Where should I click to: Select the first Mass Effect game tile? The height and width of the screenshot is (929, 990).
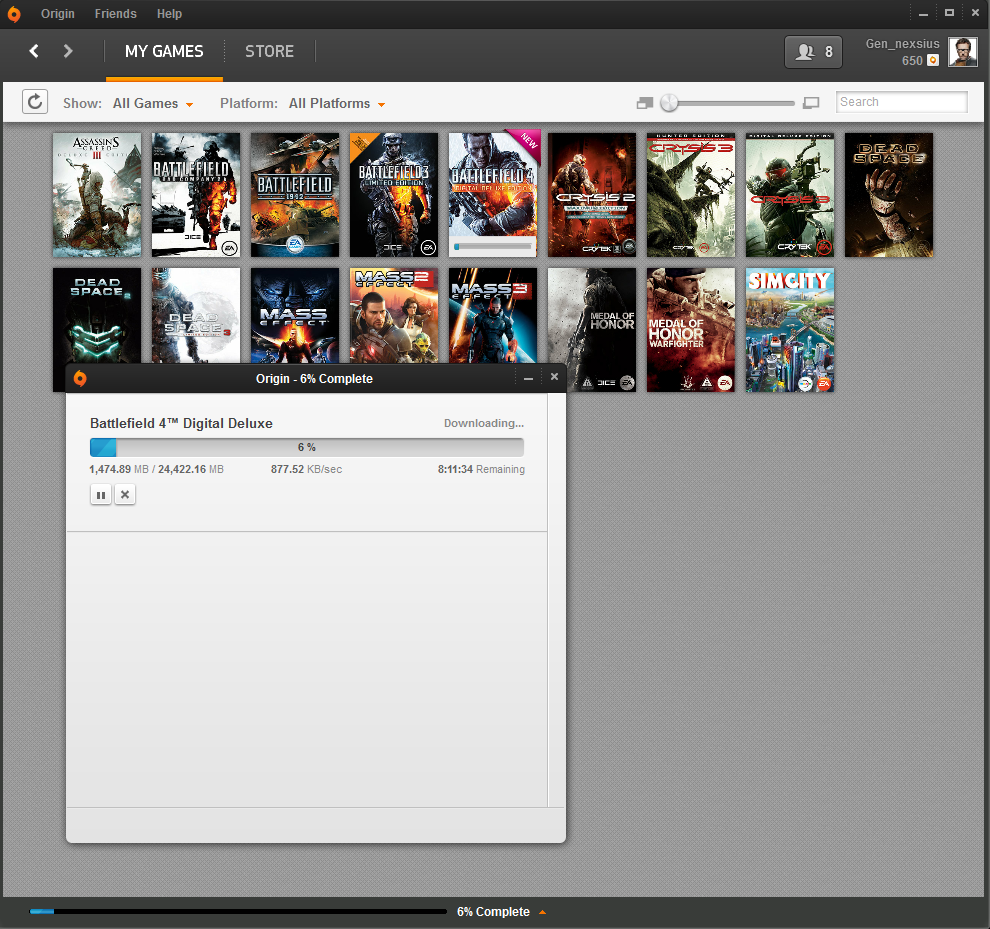pos(295,315)
